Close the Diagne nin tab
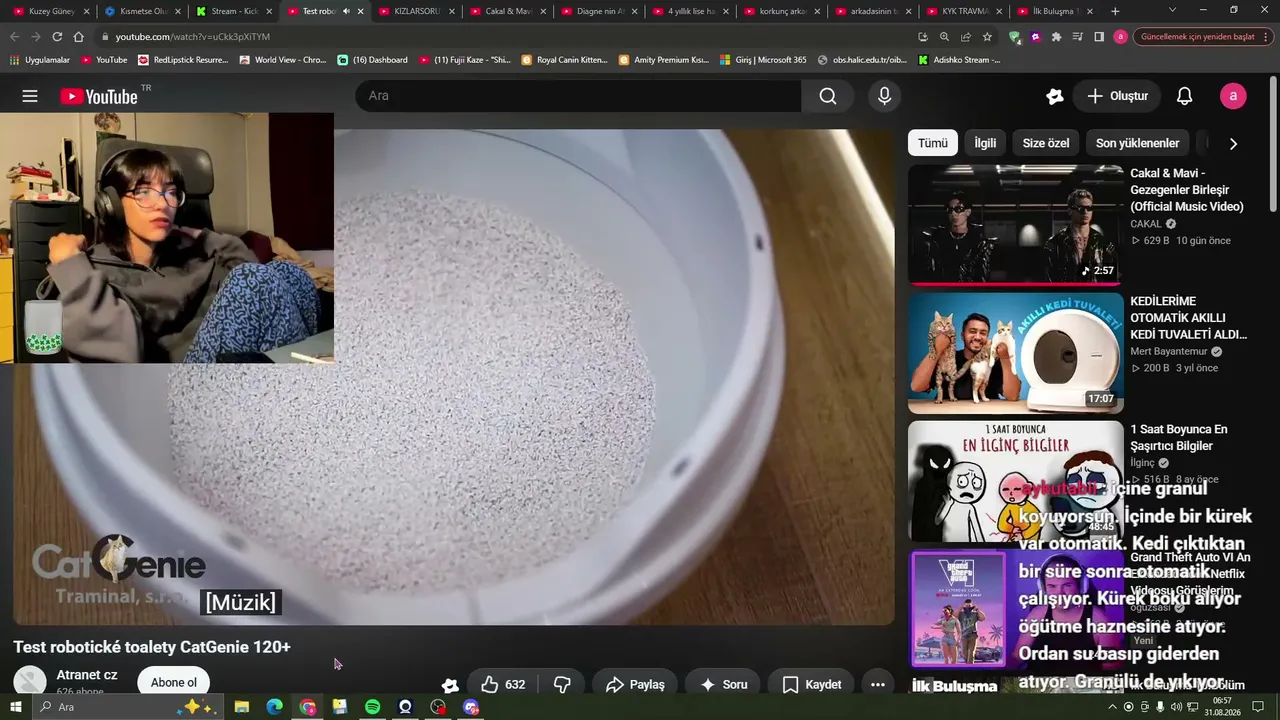The width and height of the screenshot is (1280, 720). pyautogui.click(x=634, y=11)
